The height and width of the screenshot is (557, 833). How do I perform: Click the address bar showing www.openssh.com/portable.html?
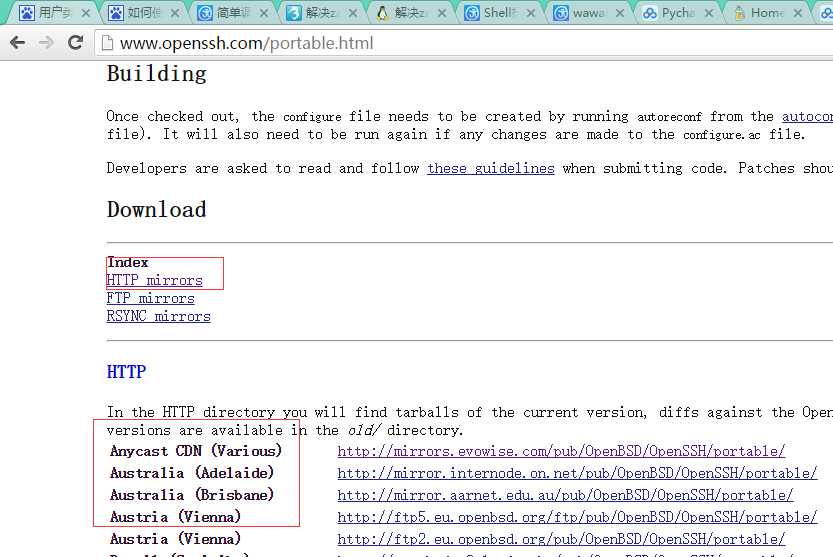point(463,43)
